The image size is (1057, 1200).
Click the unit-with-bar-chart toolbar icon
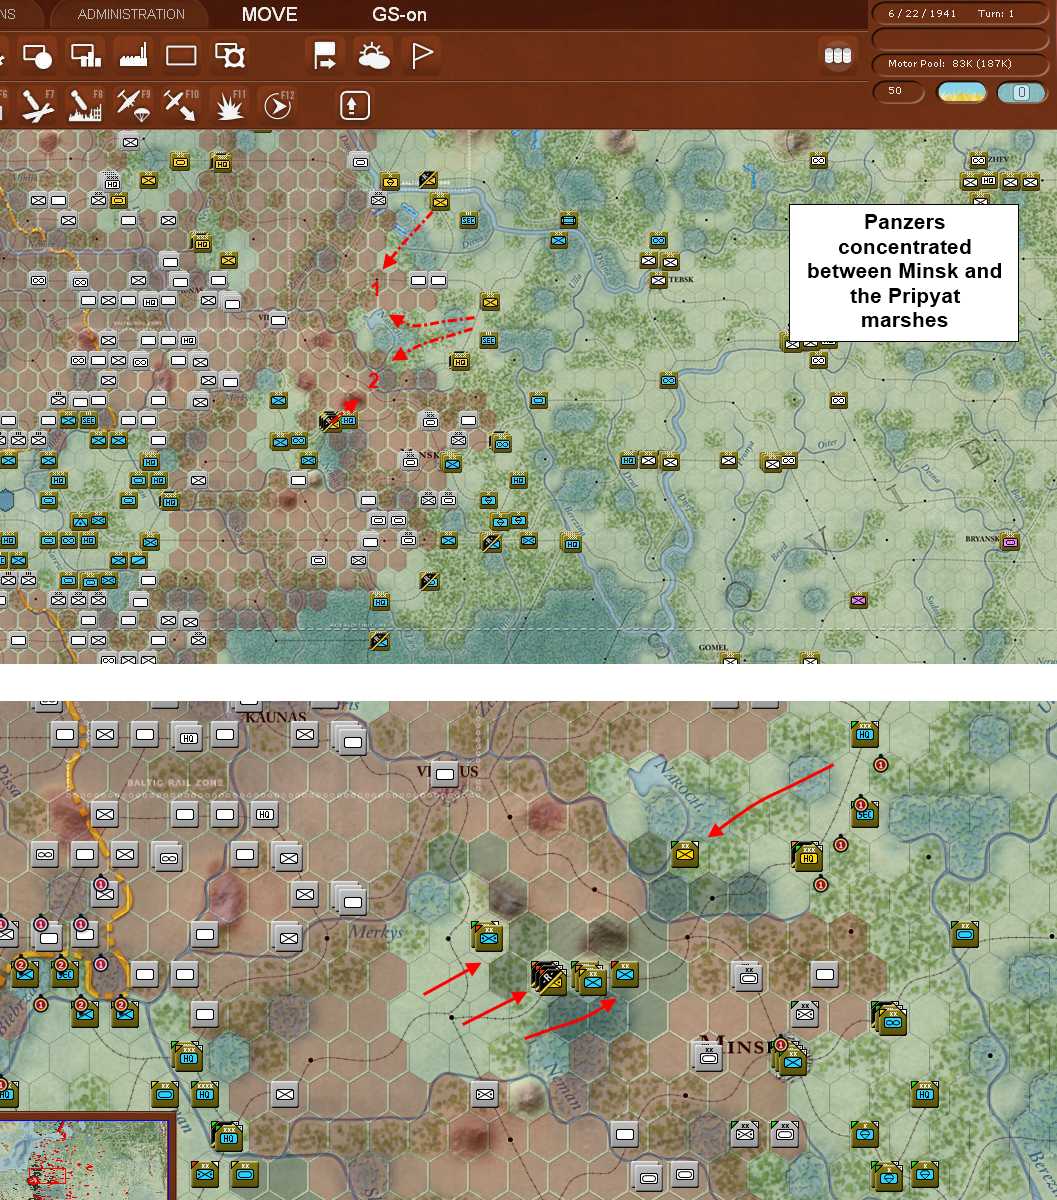[86, 55]
